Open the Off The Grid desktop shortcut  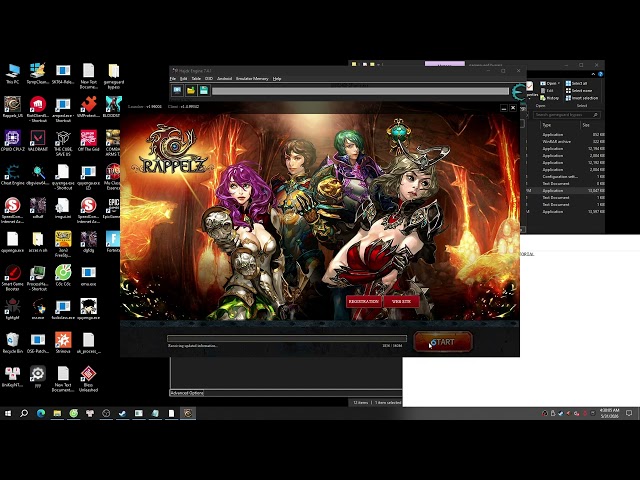coord(89,141)
